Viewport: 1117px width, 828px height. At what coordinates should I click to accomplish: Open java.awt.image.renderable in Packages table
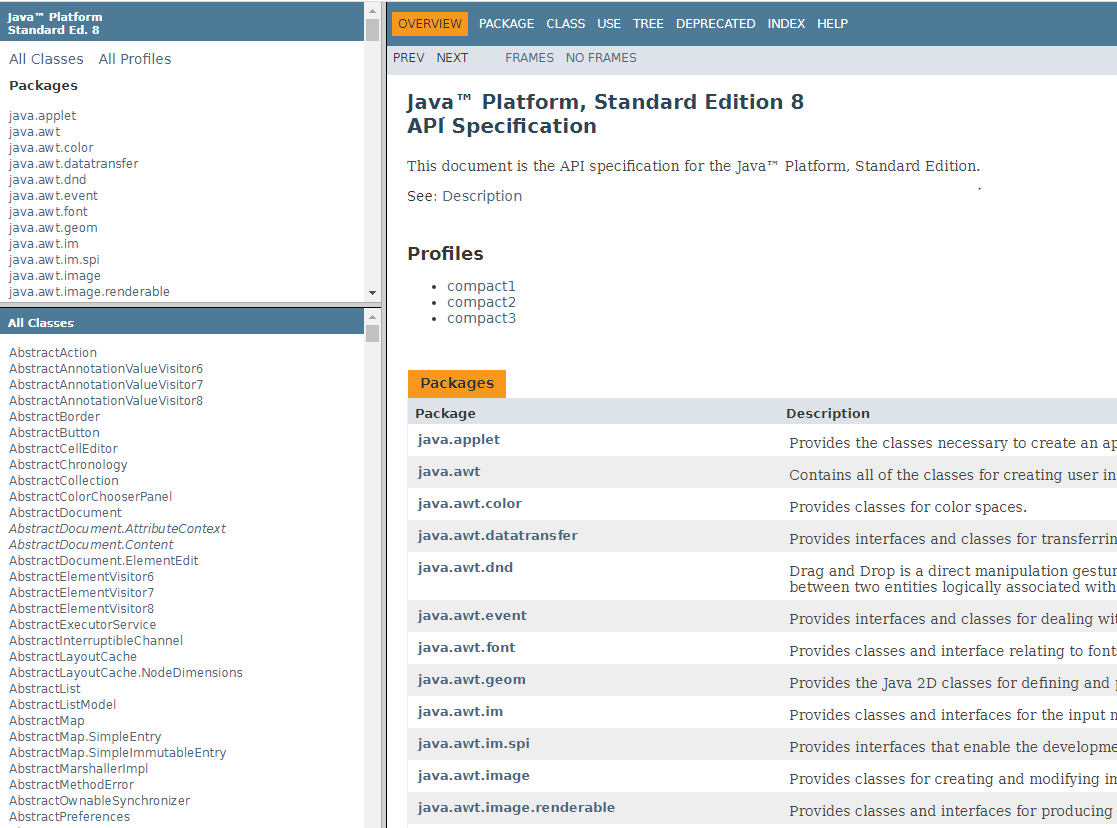click(x=516, y=807)
